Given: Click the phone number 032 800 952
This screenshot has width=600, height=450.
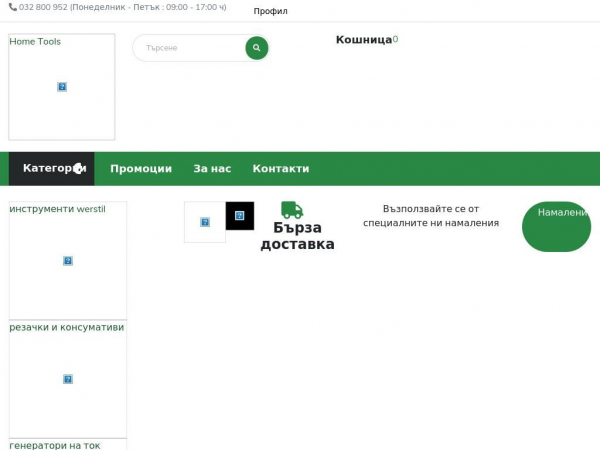Looking at the screenshot, I should [x=43, y=7].
